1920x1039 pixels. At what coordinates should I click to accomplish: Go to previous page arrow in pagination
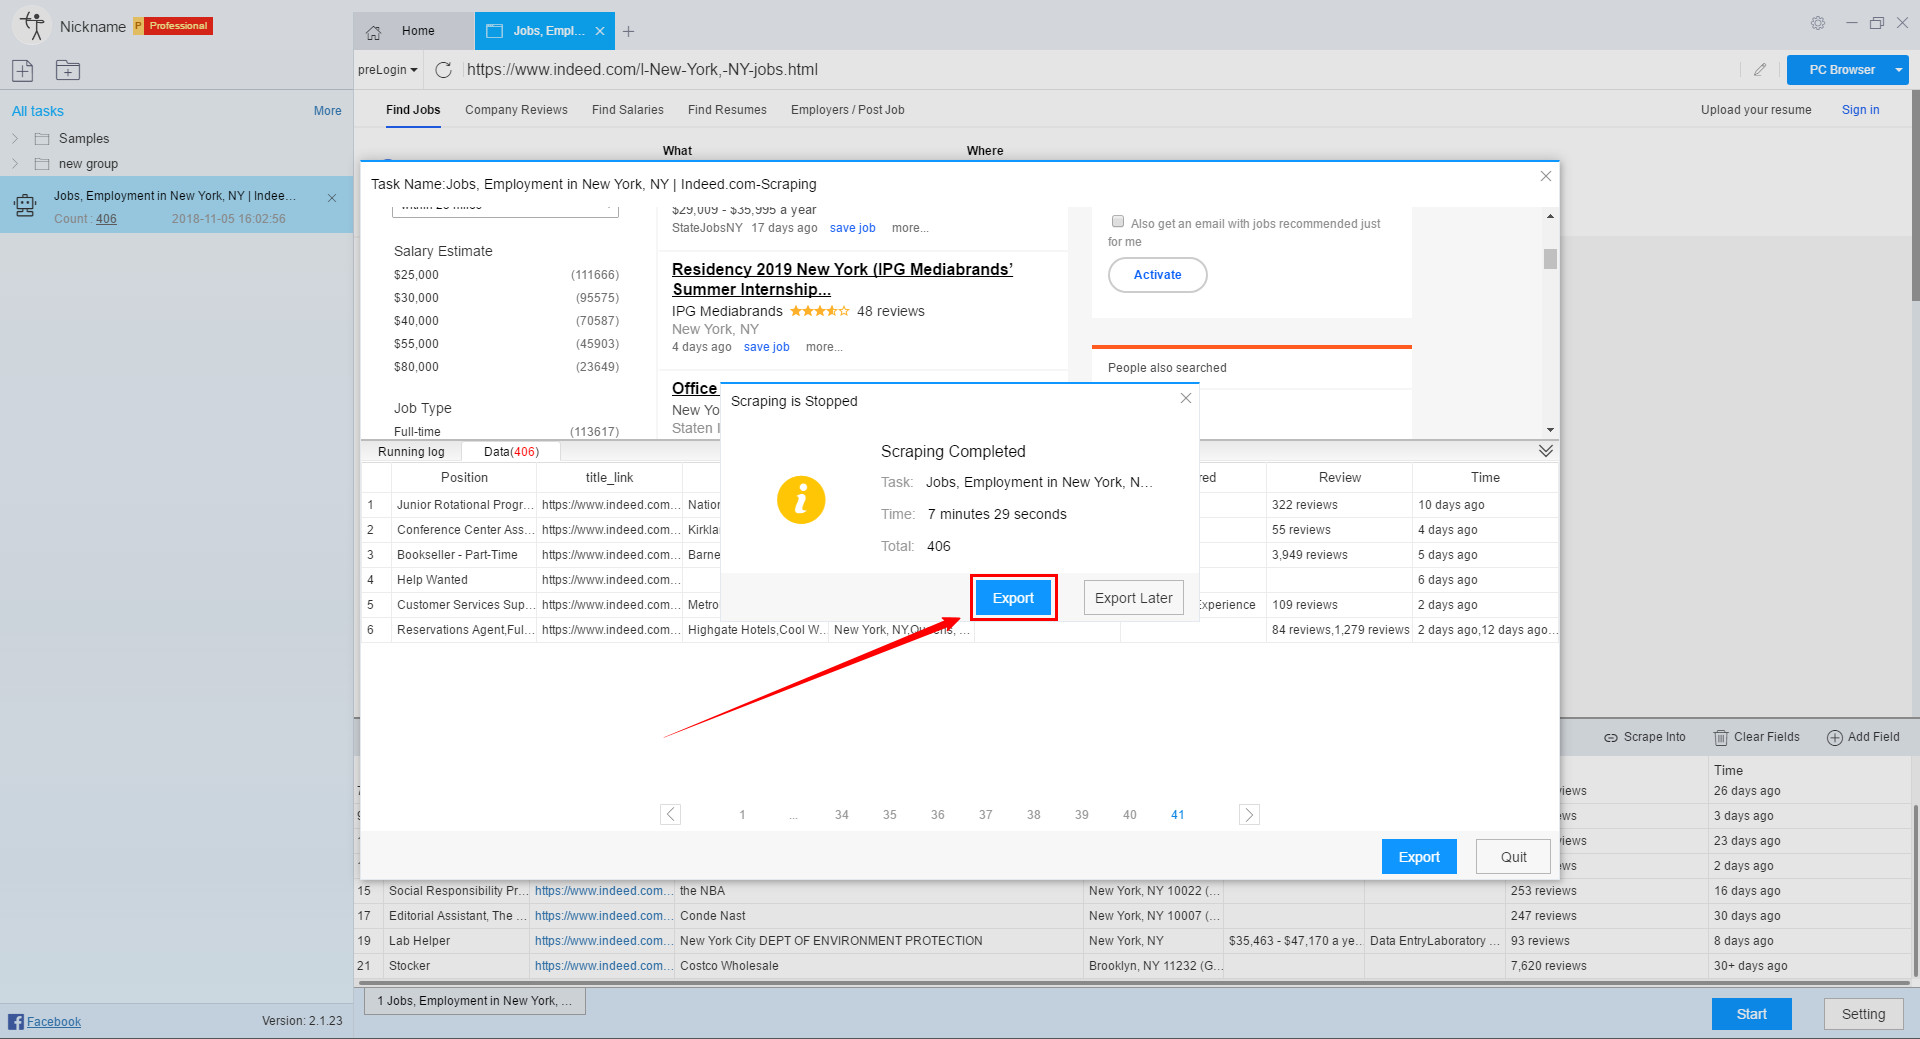pyautogui.click(x=671, y=814)
